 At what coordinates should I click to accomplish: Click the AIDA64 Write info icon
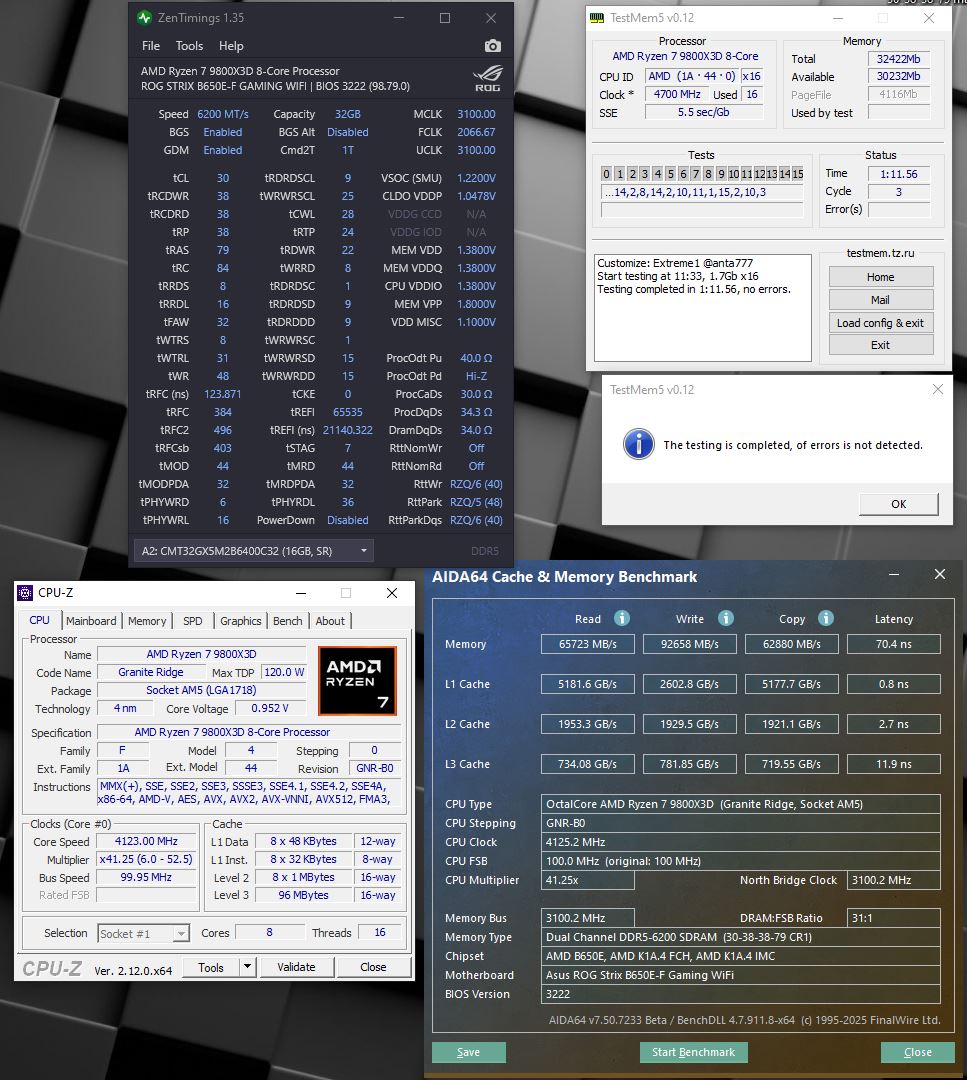pyautogui.click(x=725, y=618)
